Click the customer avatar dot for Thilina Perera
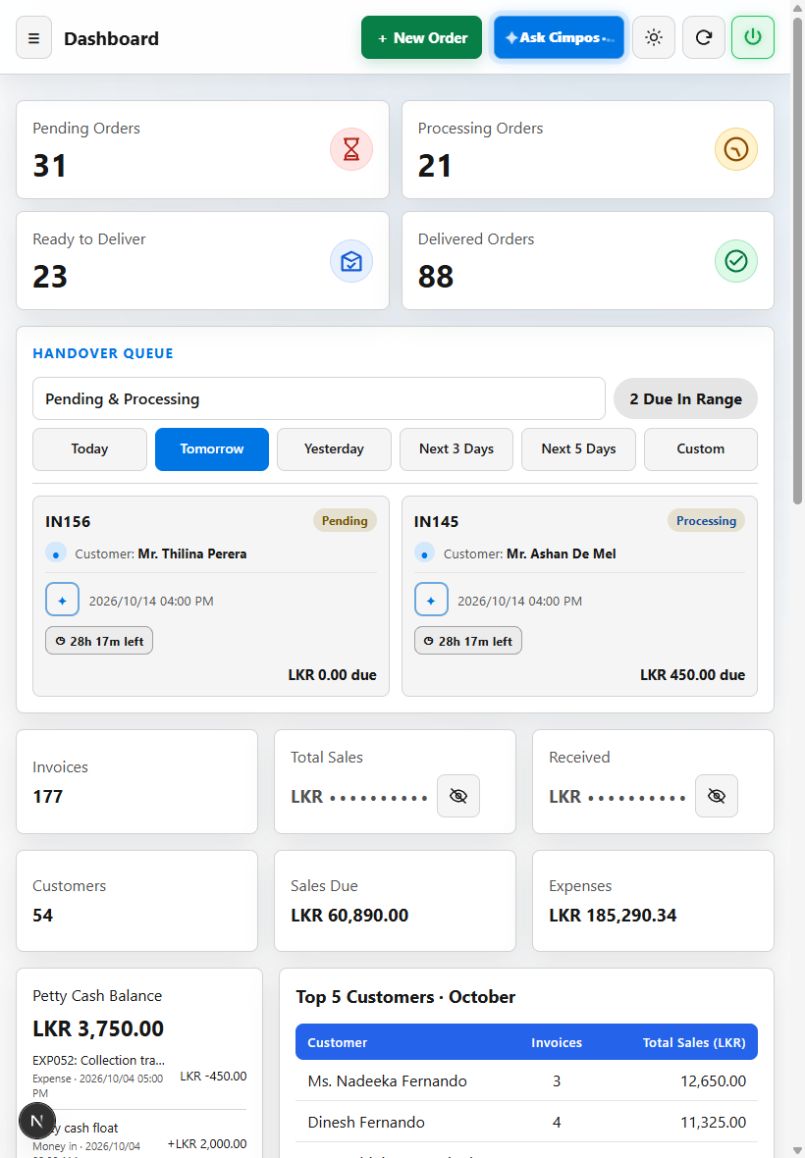This screenshot has width=805, height=1158. [x=56, y=553]
